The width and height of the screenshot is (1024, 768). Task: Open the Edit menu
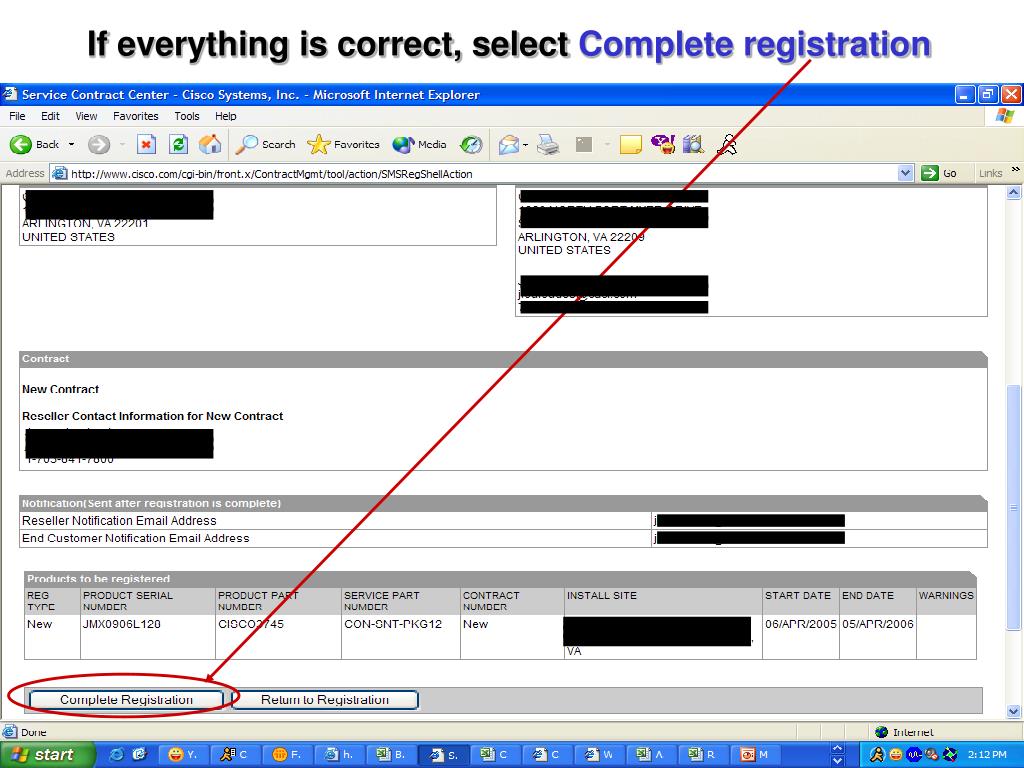[x=50, y=116]
